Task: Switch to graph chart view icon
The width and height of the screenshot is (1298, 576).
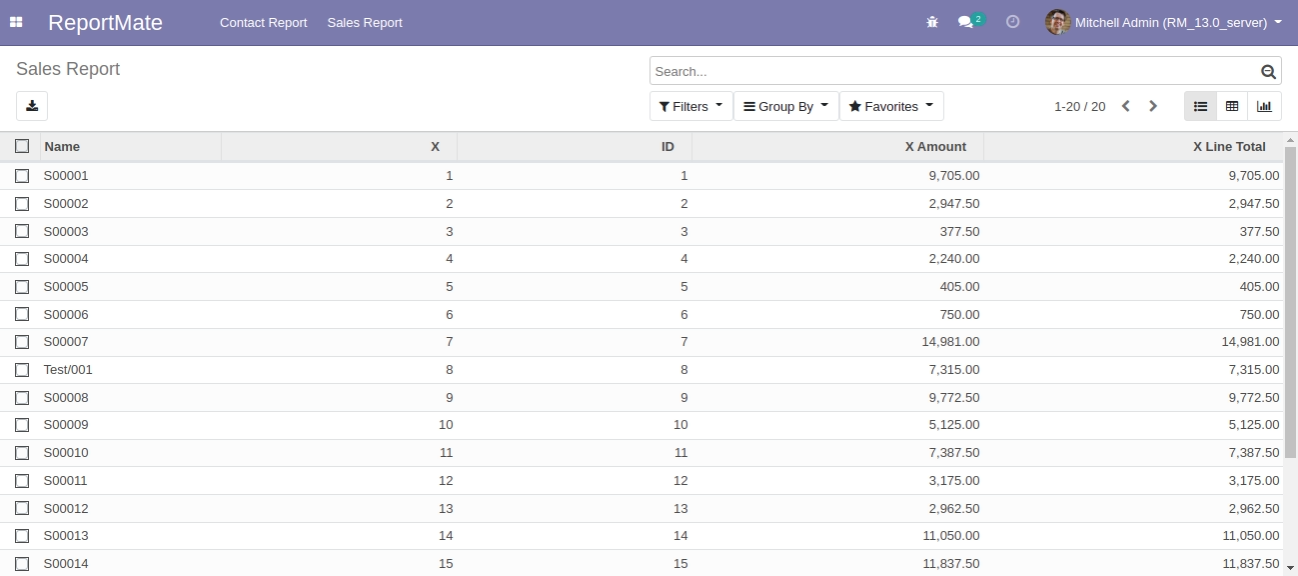Action: point(1264,106)
